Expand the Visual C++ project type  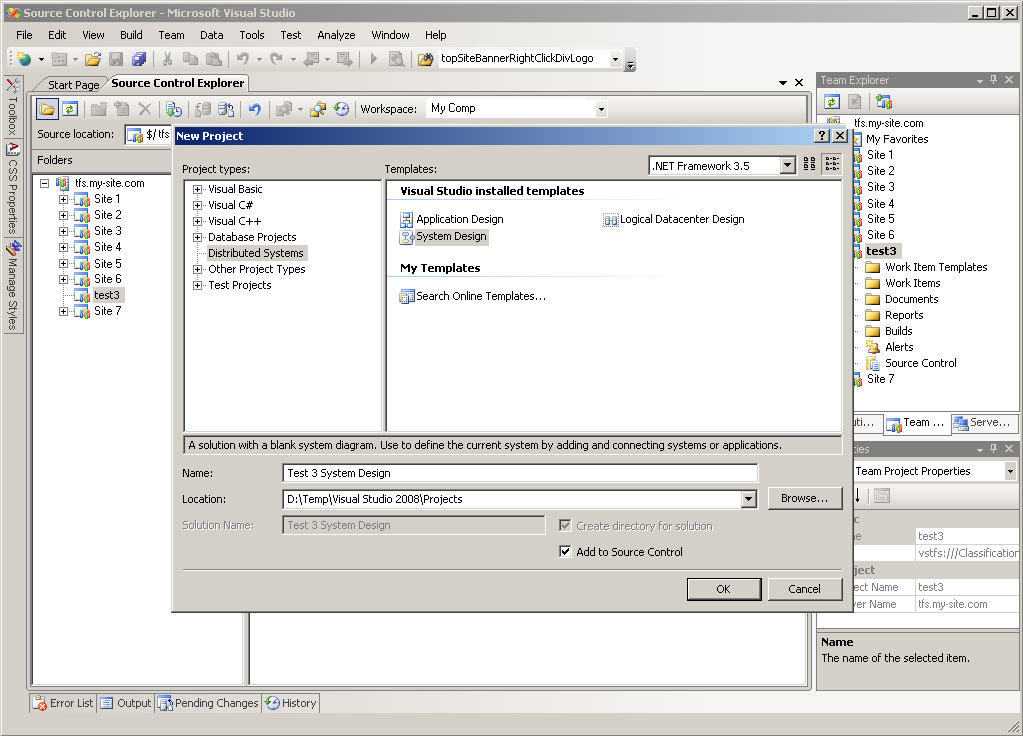coord(197,221)
